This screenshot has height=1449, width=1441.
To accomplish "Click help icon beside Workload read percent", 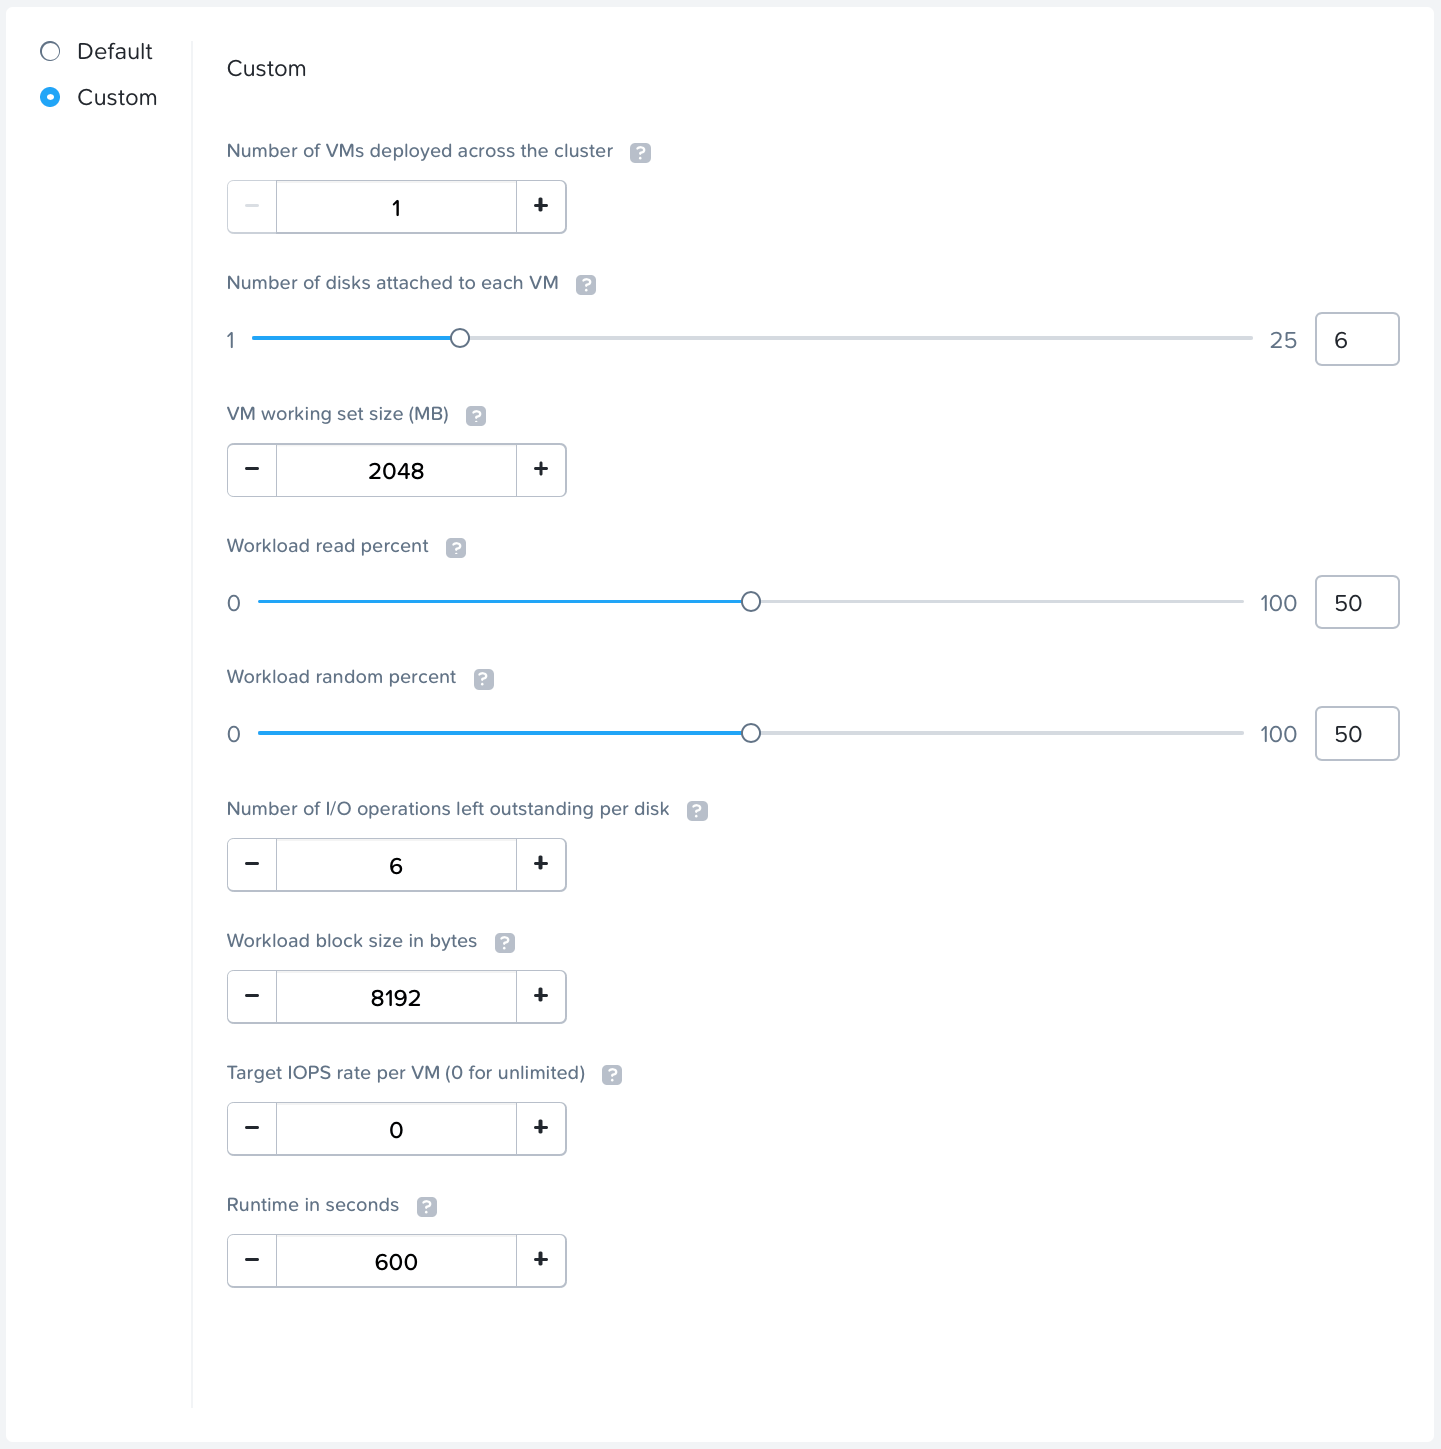I will (x=456, y=548).
